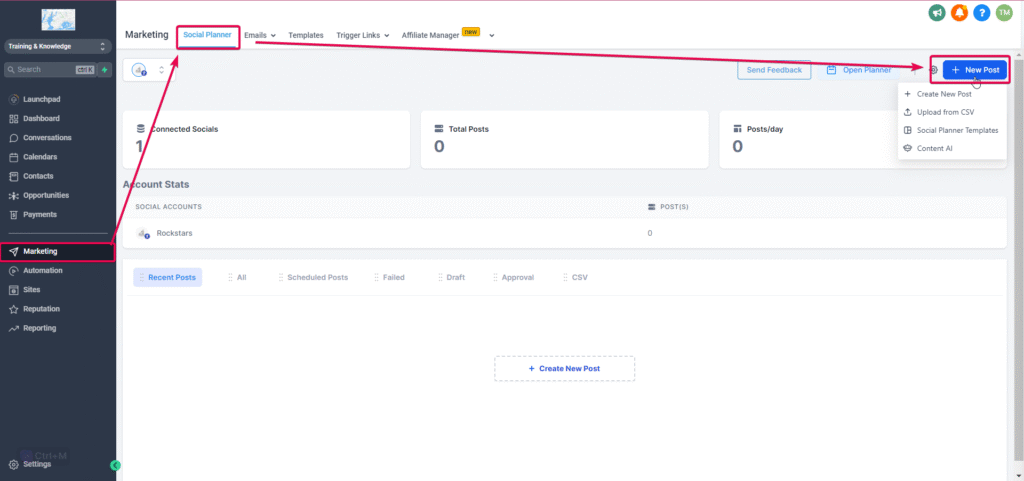The image size is (1024, 481).
Task: Click the Send Feedback button
Action: (x=774, y=70)
